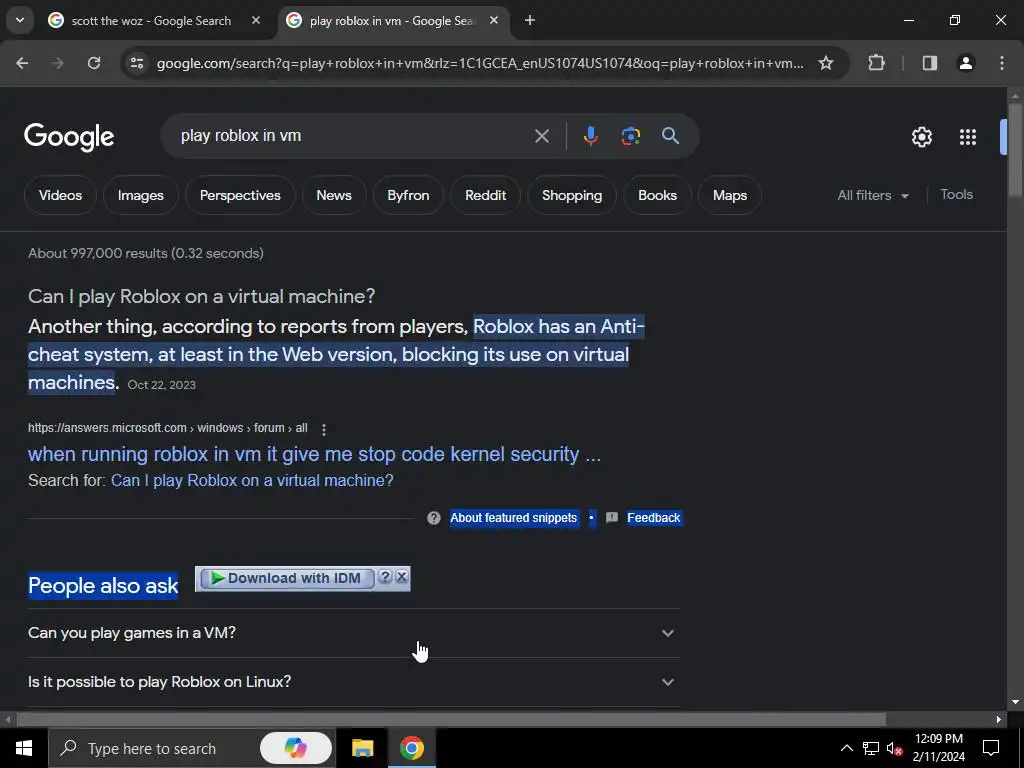Open the kernel security stop code result link
The image size is (1024, 768).
point(314,454)
